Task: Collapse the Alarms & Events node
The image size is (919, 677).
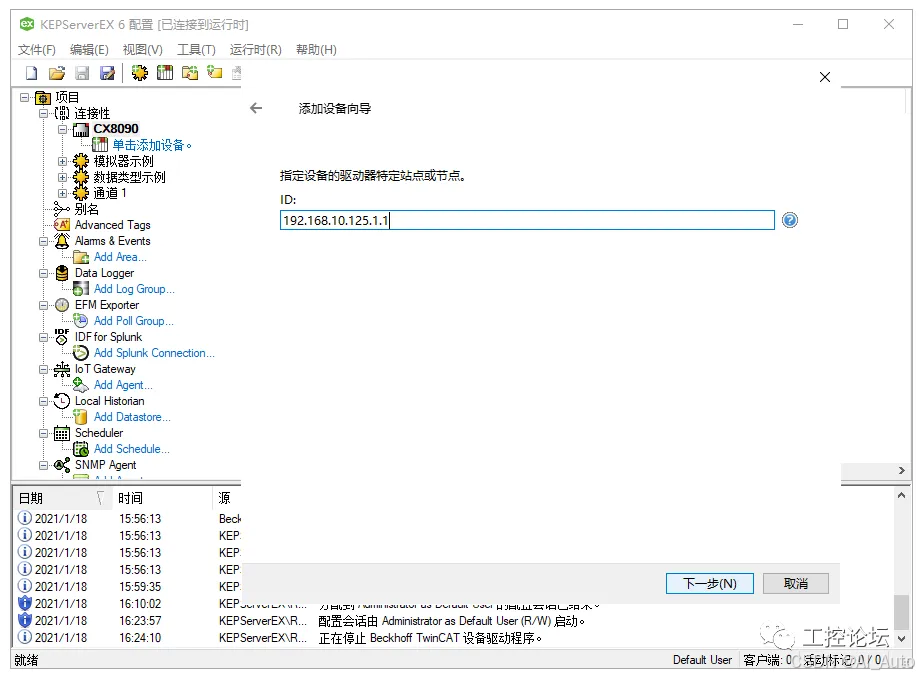Action: [43, 241]
